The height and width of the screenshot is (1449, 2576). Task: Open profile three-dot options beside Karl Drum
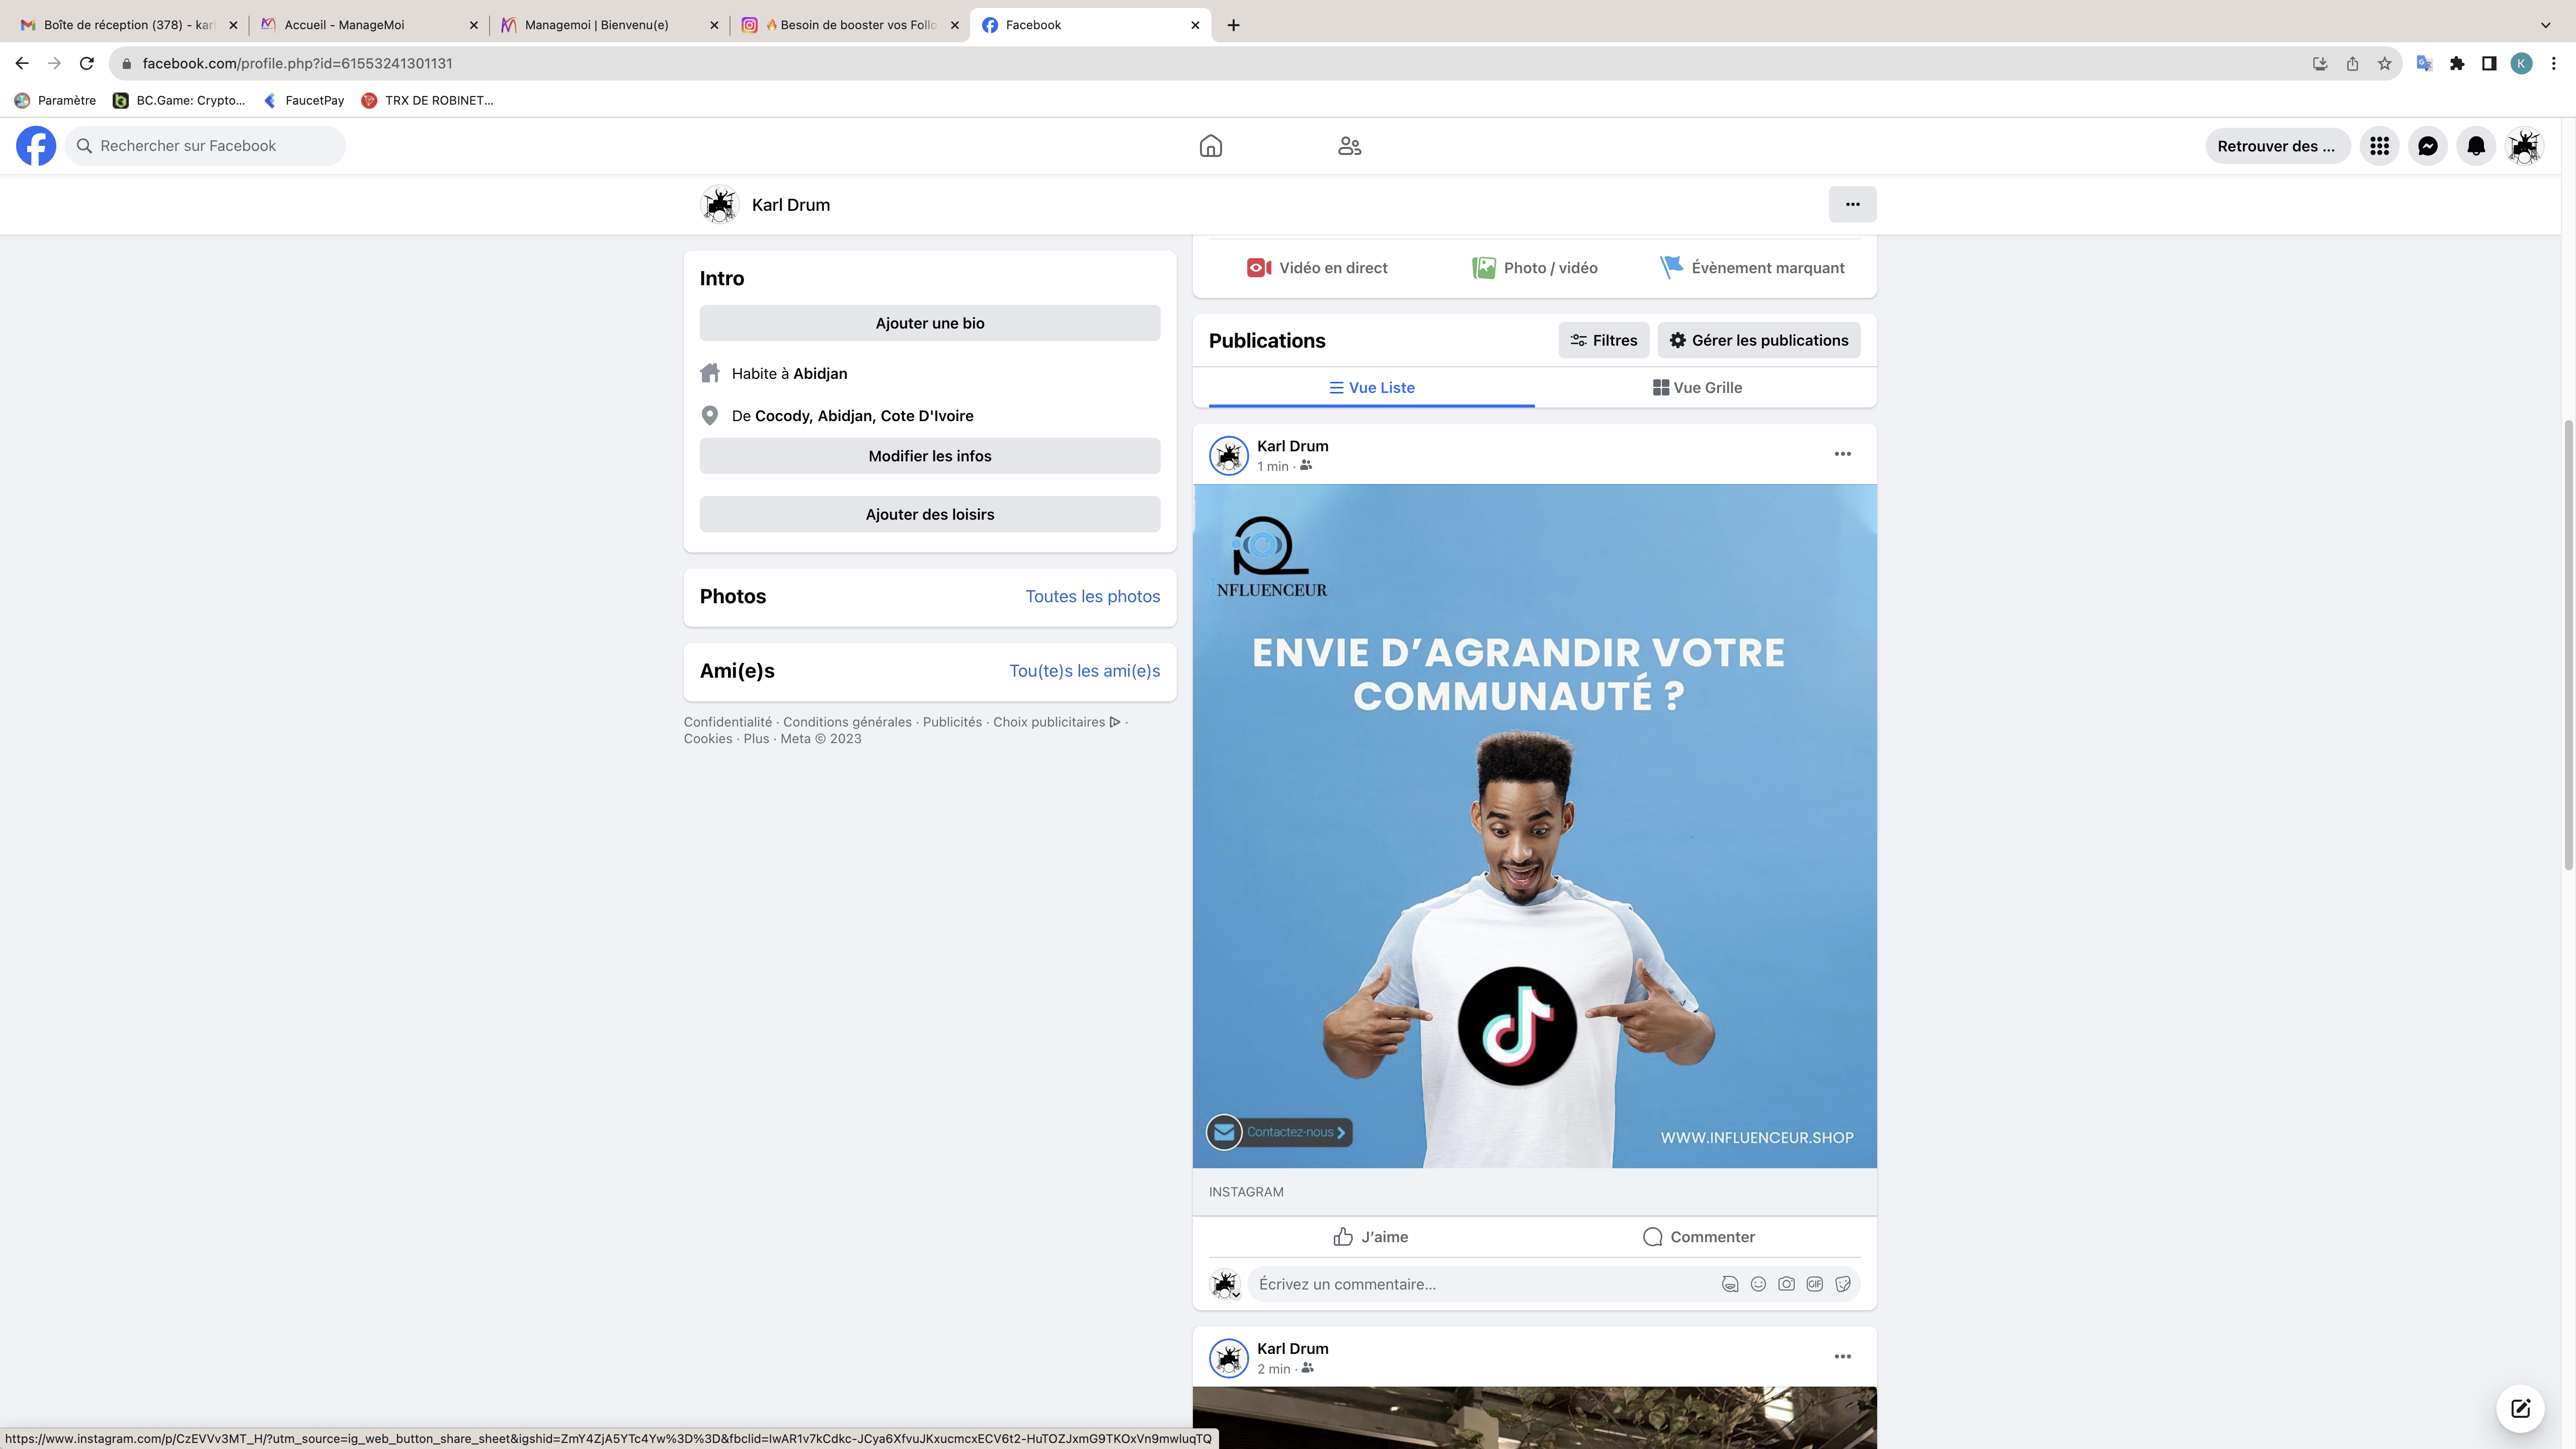(x=1852, y=204)
